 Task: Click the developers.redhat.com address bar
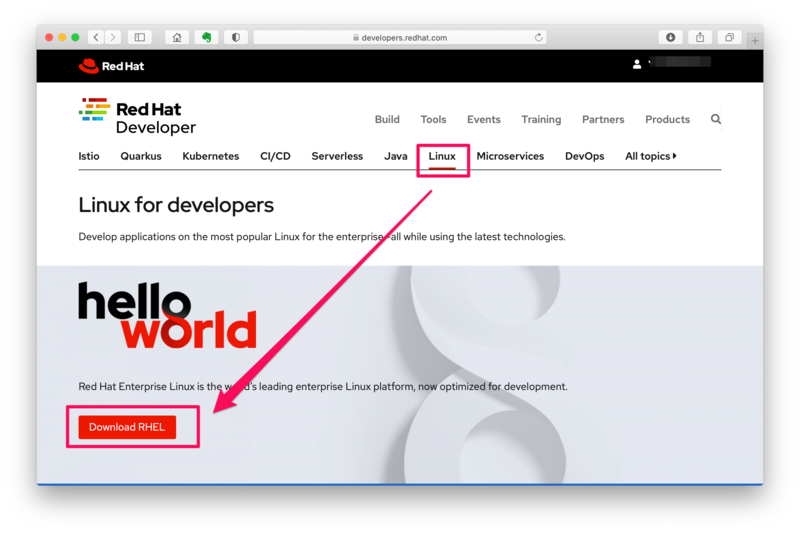coord(400,37)
